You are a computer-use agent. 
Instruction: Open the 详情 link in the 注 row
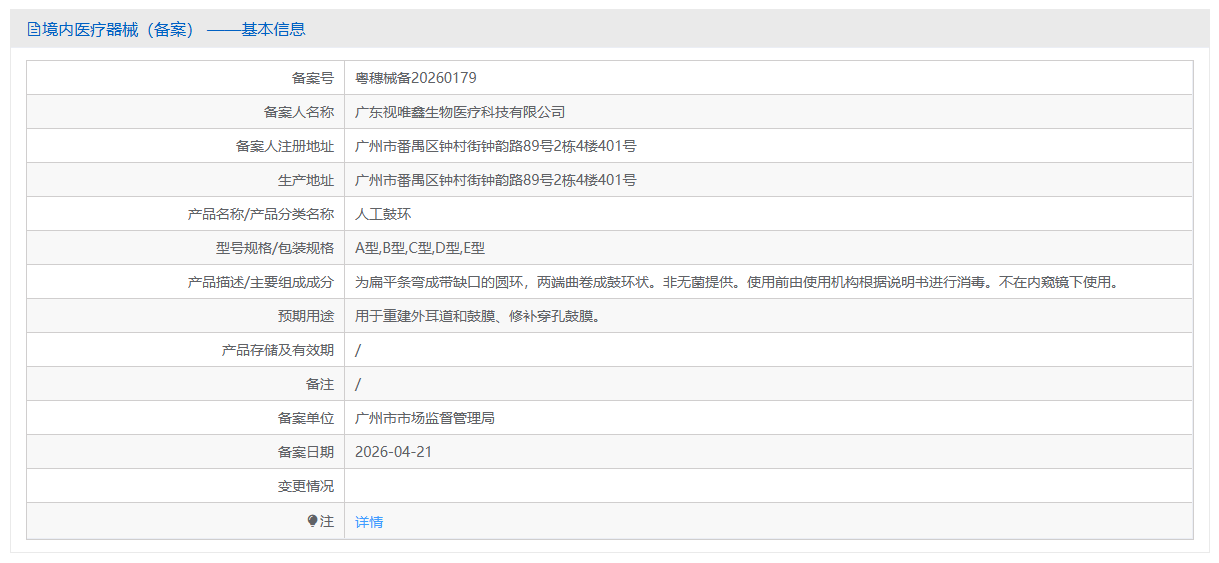[x=369, y=522]
